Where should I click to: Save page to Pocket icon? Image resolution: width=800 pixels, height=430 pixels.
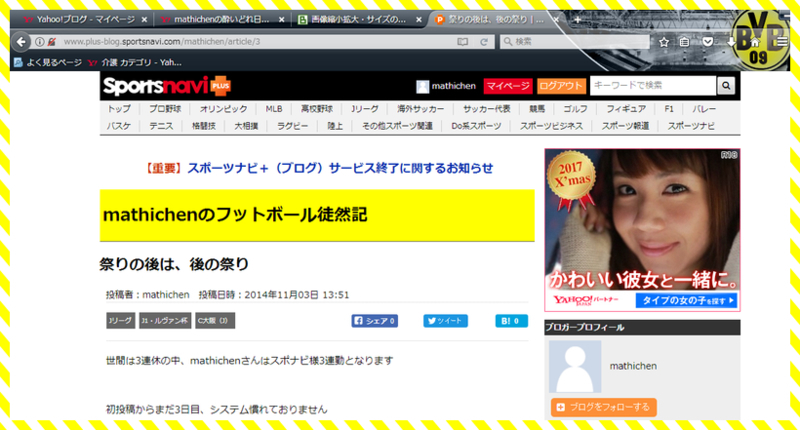tap(708, 42)
